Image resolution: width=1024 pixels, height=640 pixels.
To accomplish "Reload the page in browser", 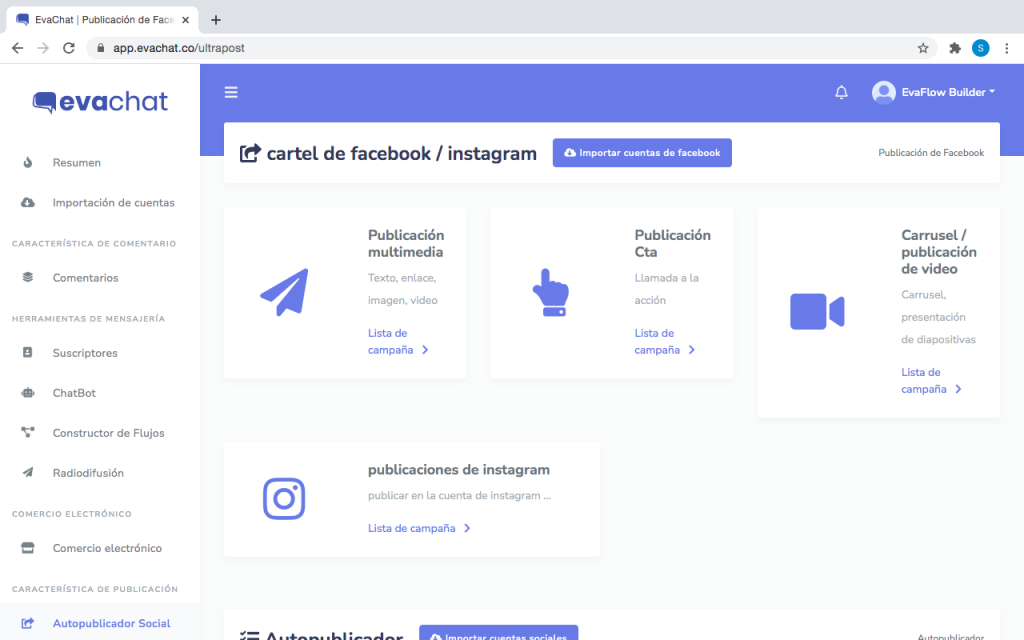I will coord(69,48).
